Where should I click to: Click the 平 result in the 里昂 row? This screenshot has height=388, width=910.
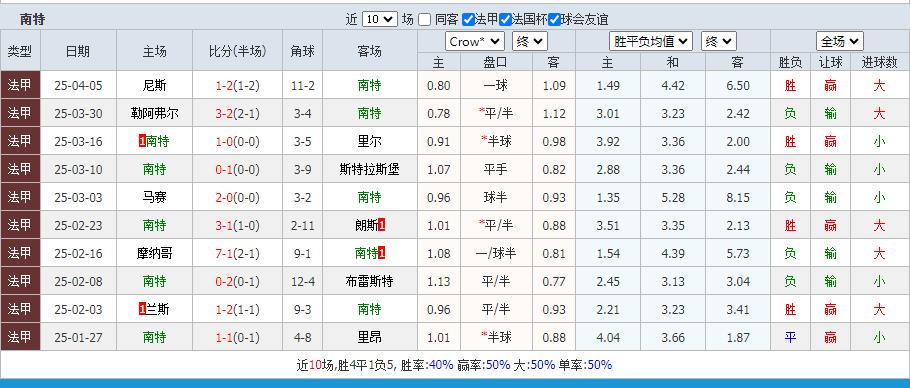tap(790, 337)
